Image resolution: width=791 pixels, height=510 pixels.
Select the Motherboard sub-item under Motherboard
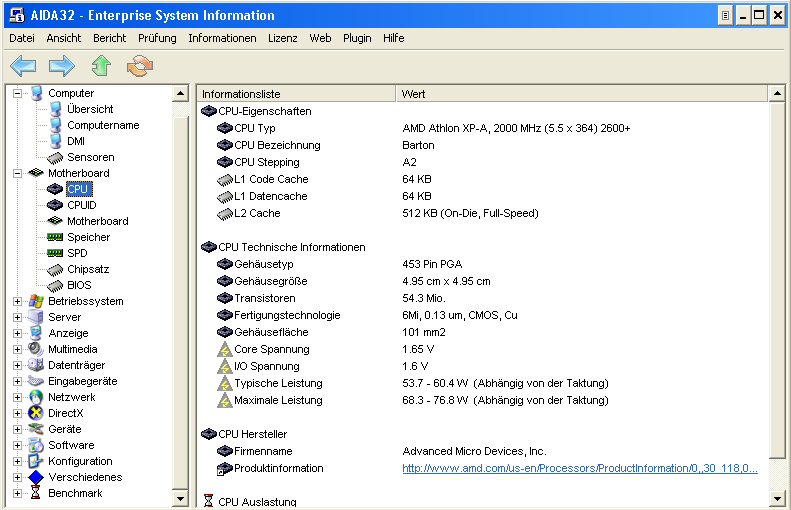(98, 221)
